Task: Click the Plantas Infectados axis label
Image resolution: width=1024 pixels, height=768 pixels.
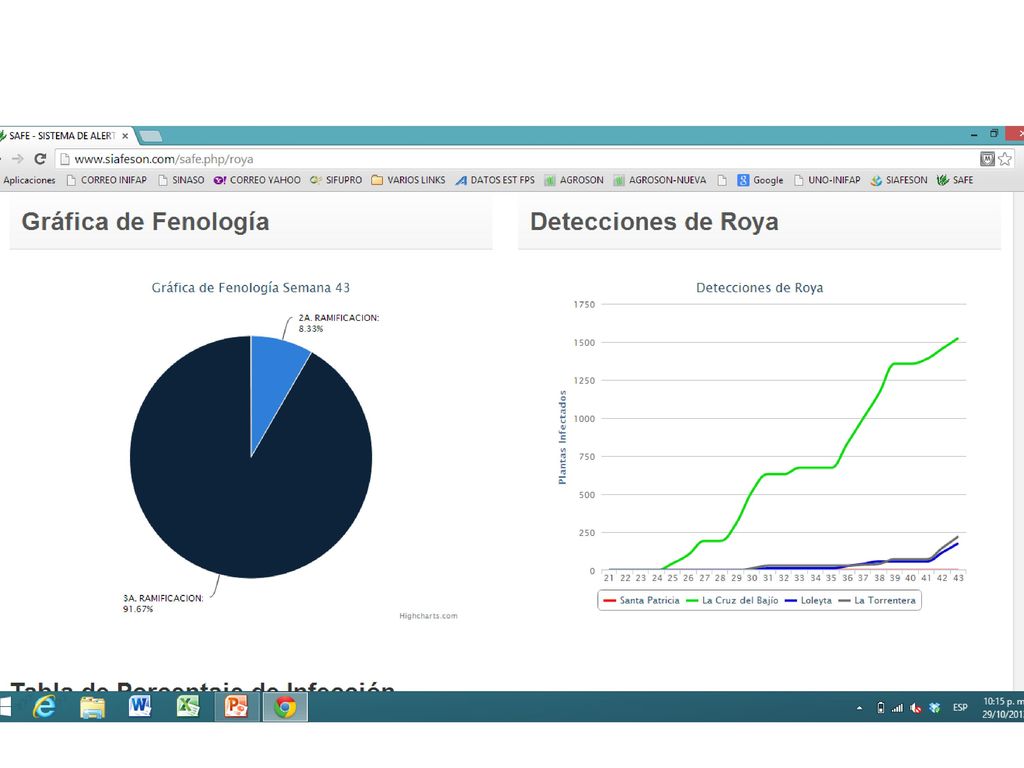Action: 562,438
